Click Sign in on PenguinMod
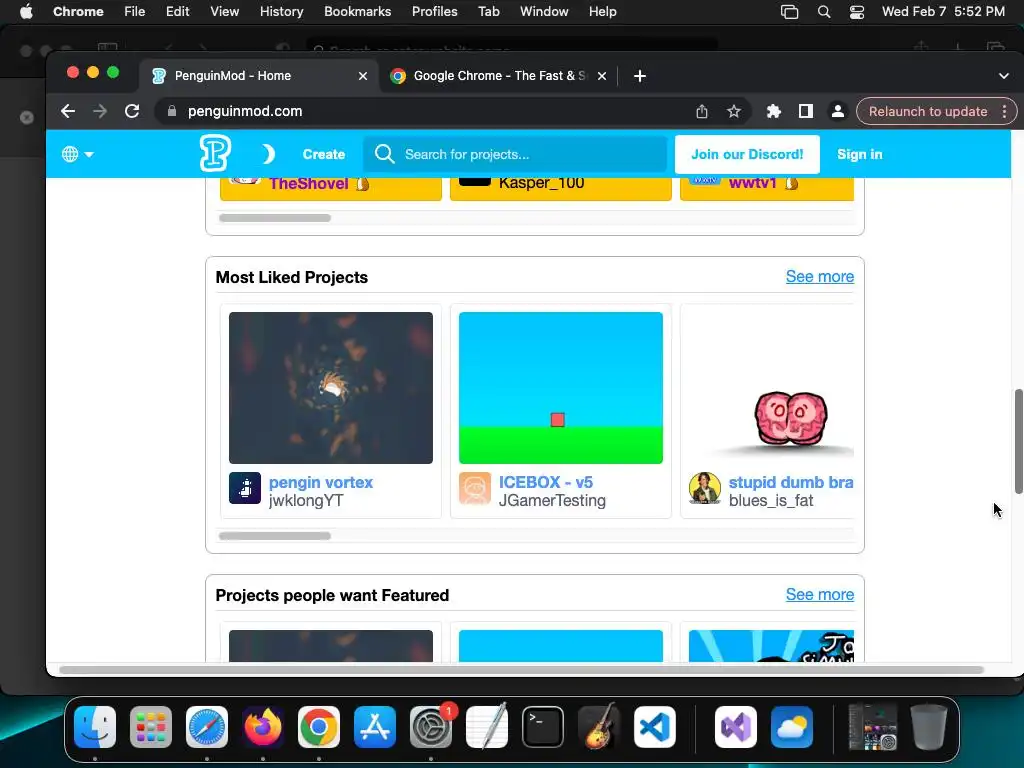The image size is (1024, 768). 859,154
